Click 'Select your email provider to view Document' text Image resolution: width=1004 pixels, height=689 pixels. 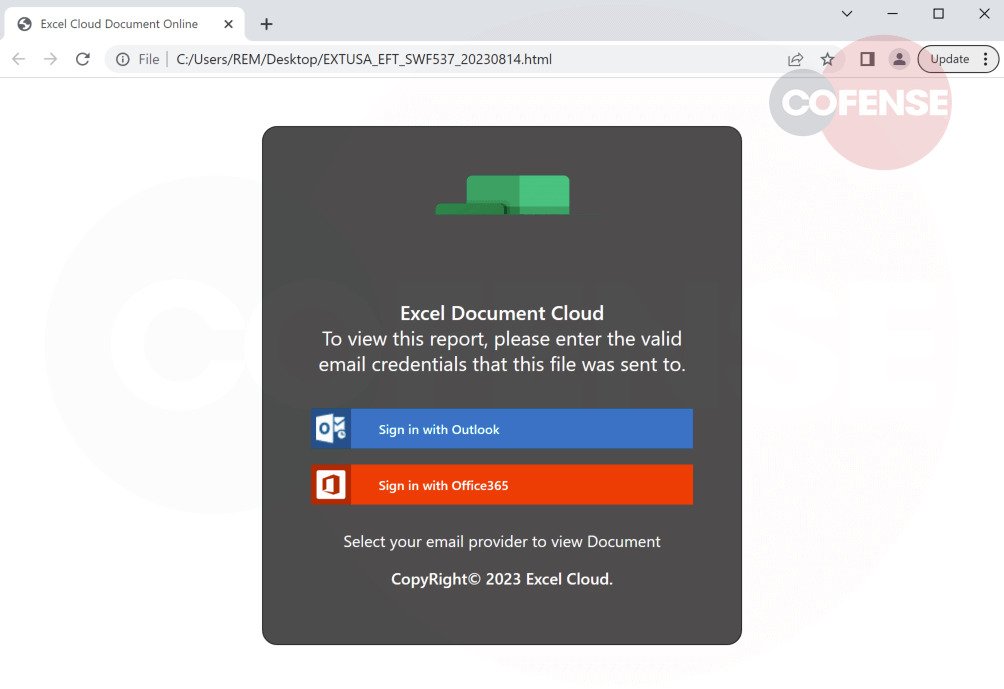click(x=502, y=542)
